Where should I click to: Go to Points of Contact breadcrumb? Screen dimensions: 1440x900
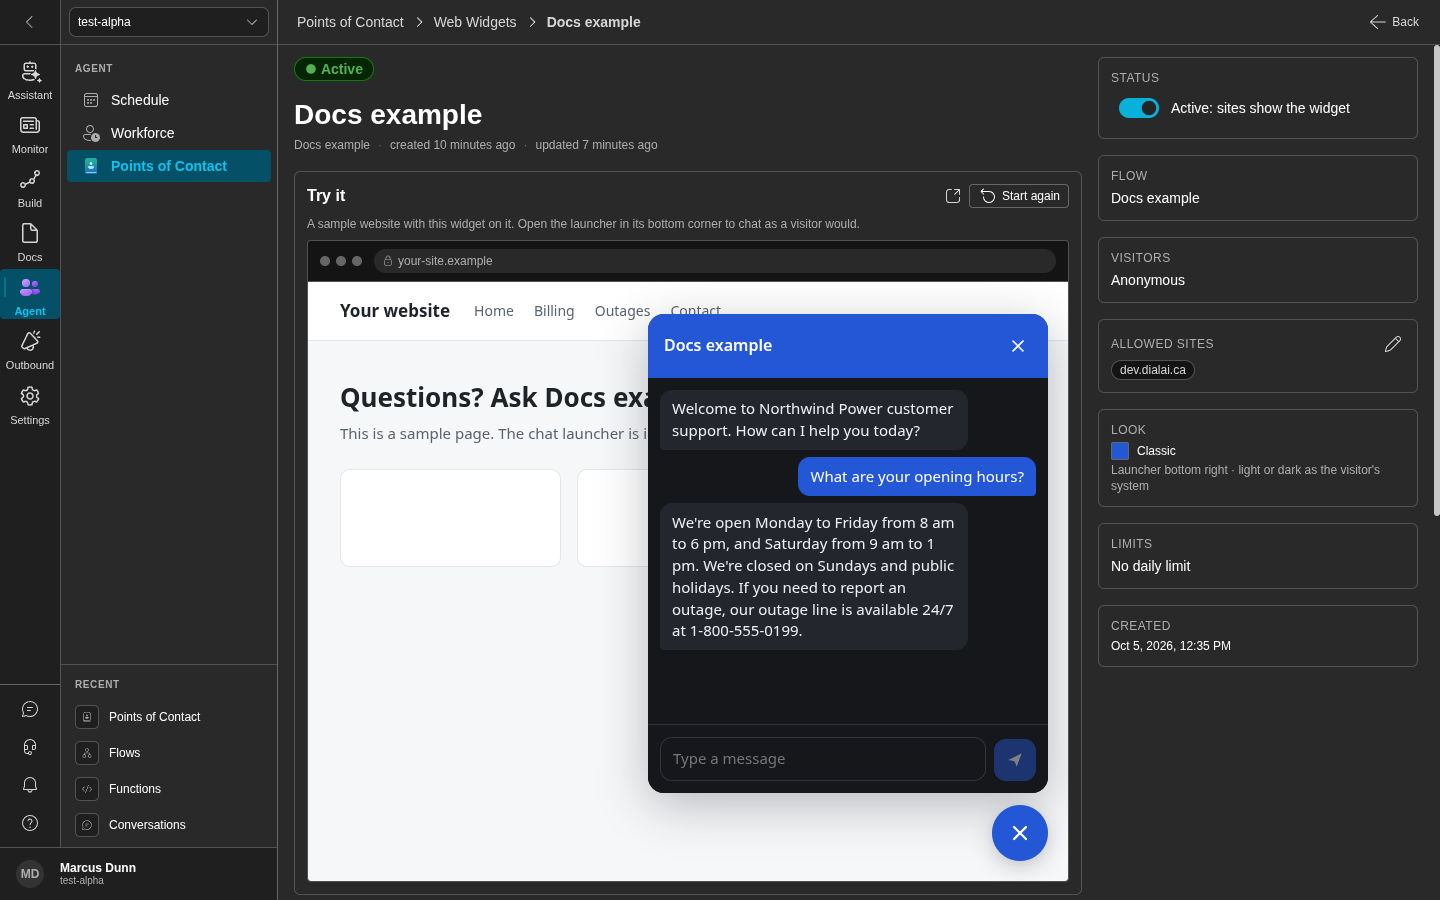click(350, 22)
